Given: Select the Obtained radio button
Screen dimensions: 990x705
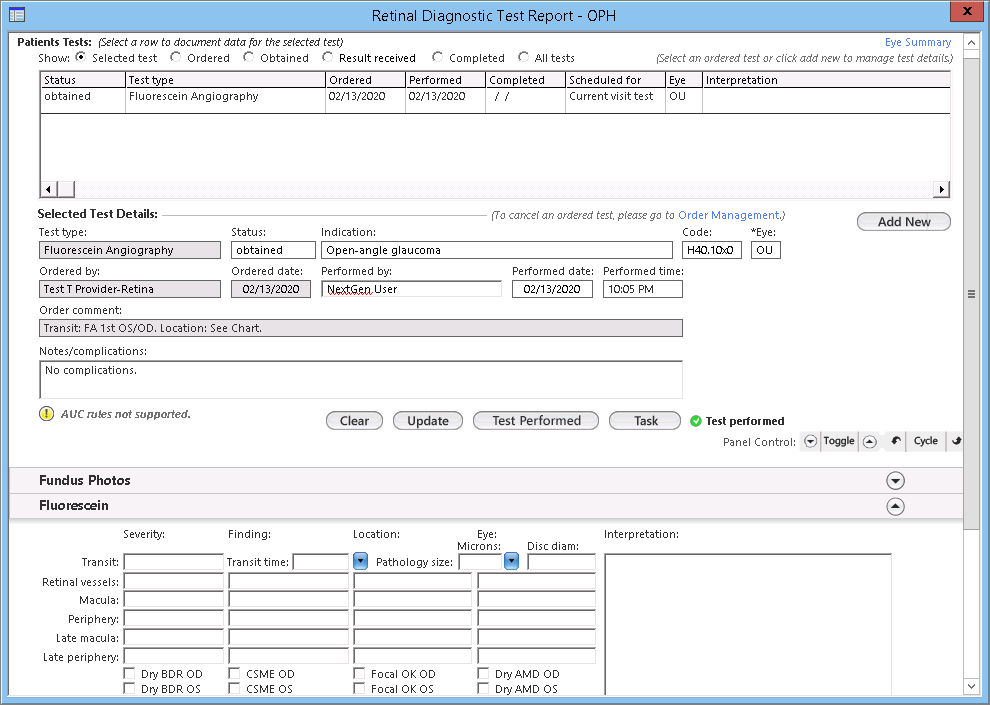Looking at the screenshot, I should pyautogui.click(x=249, y=57).
